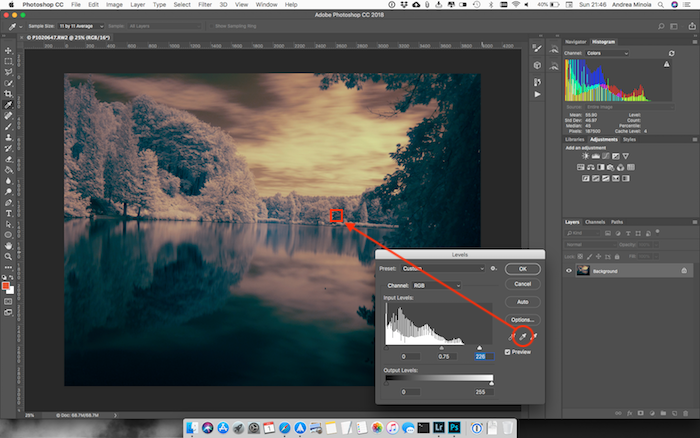Open the Levels Channel RGB dropdown

click(436, 285)
